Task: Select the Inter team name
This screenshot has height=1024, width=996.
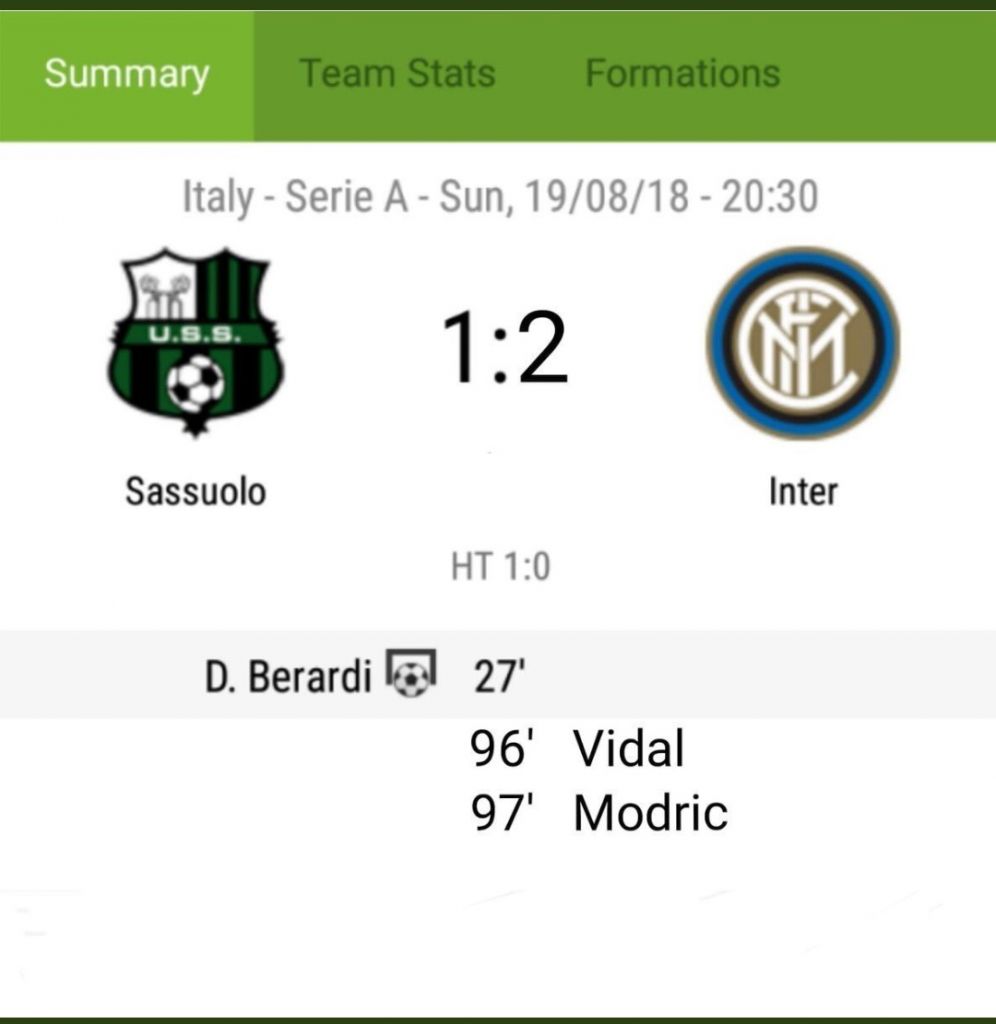Action: click(x=803, y=491)
